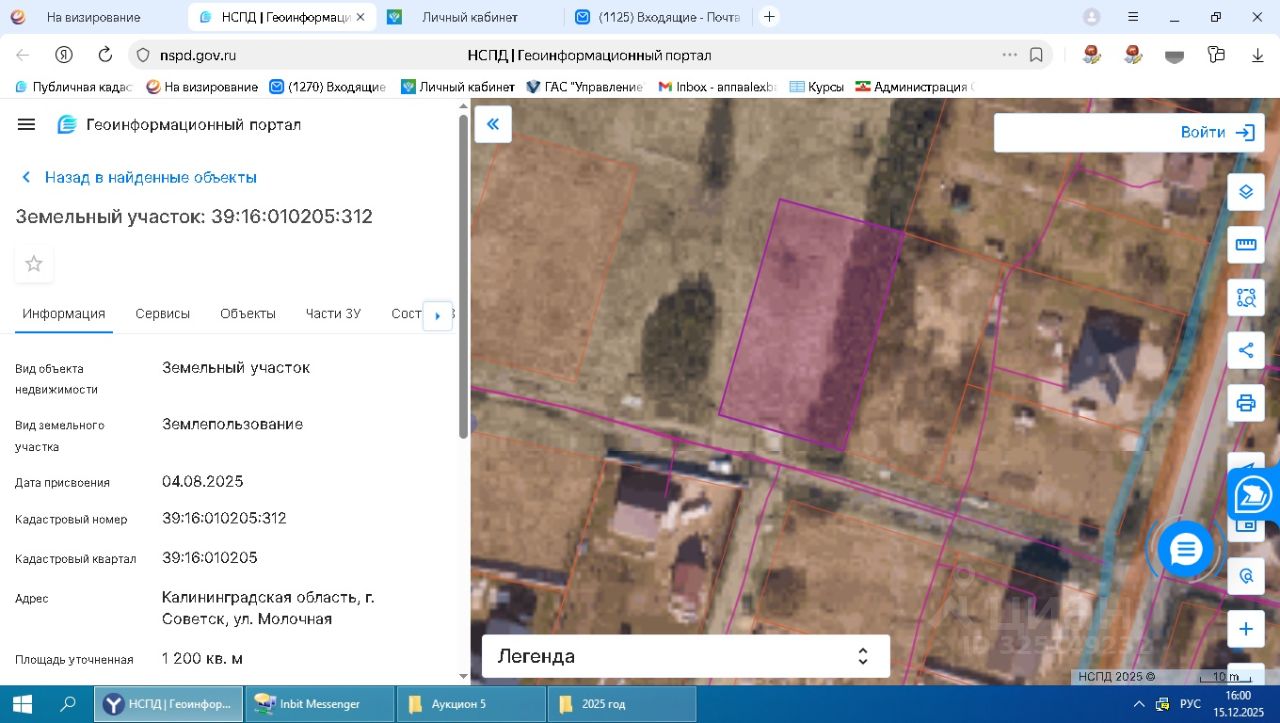
Task: Open Windows taskbar search
Action: coord(68,704)
